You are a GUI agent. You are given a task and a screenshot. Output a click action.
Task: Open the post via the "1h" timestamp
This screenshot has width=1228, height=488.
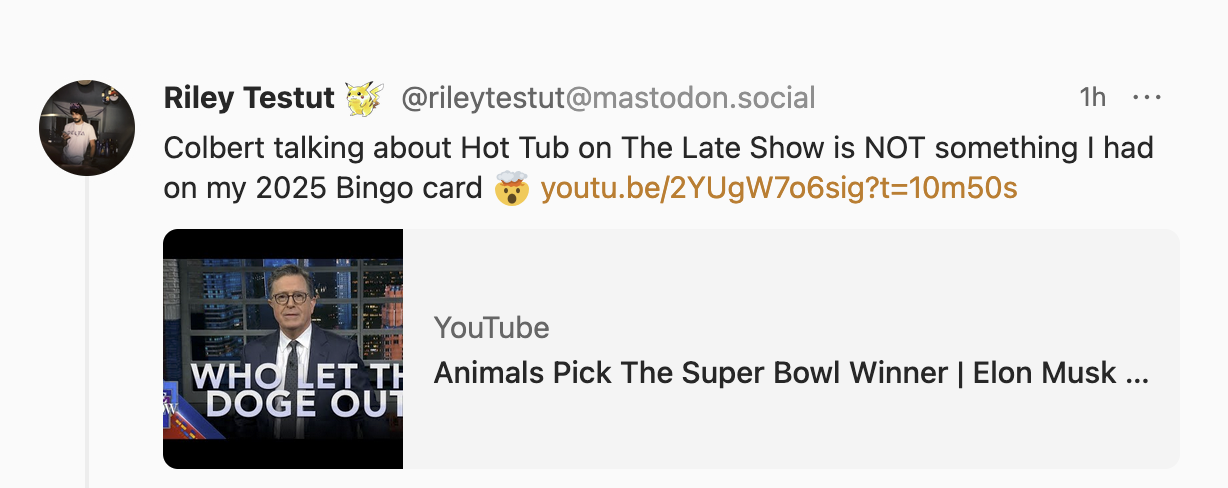point(1092,98)
